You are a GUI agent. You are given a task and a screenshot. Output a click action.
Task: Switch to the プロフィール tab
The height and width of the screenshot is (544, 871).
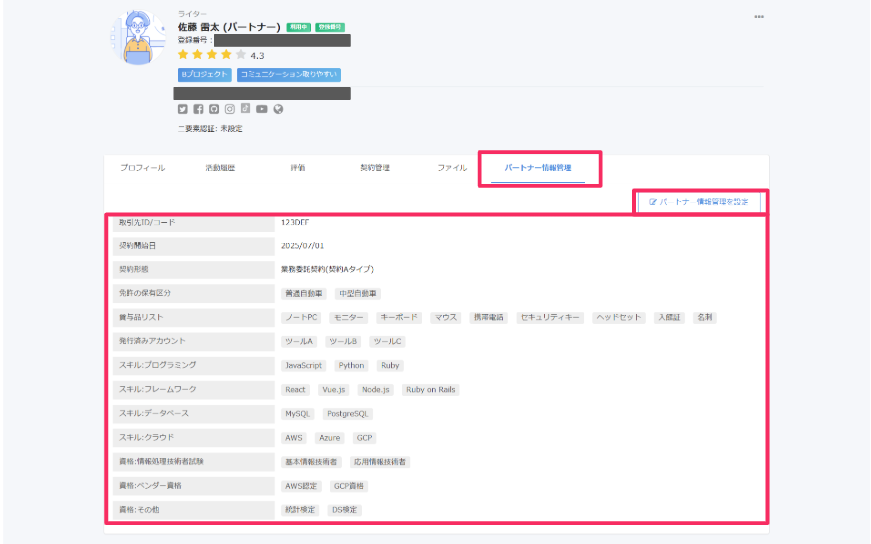pyautogui.click(x=143, y=168)
